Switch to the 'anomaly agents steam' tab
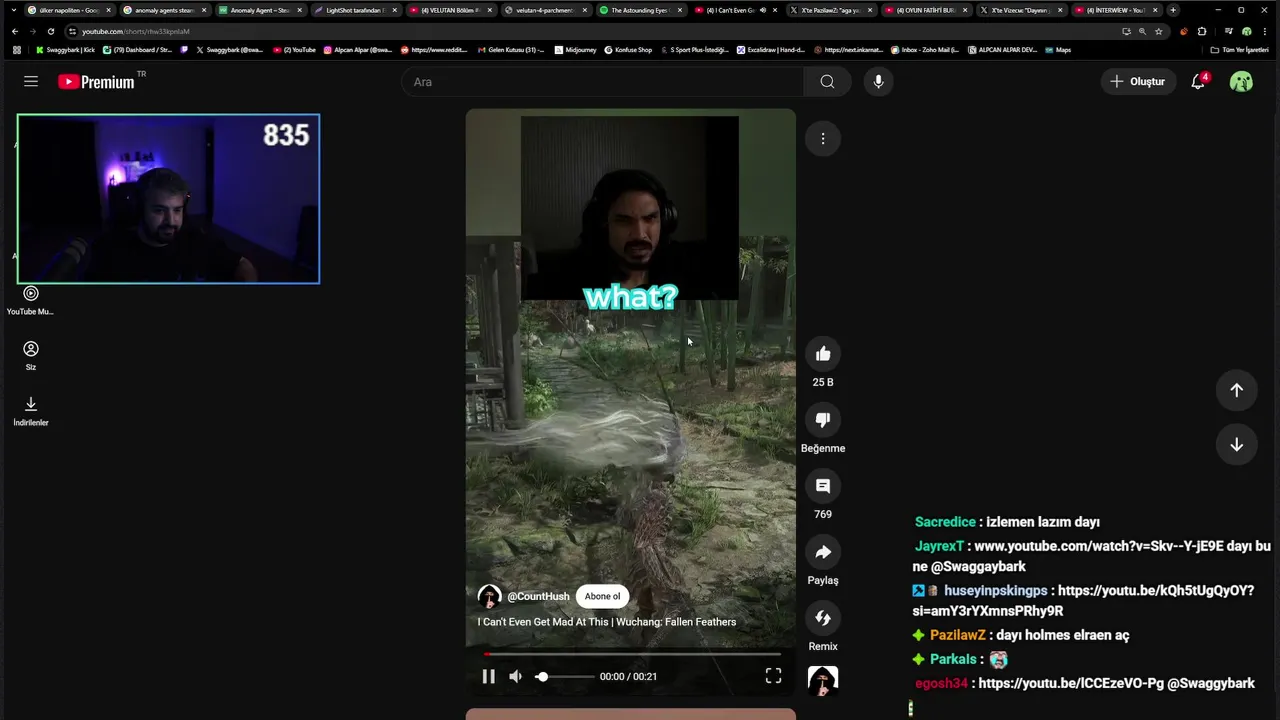Screen dimensions: 1280x720 163,10
